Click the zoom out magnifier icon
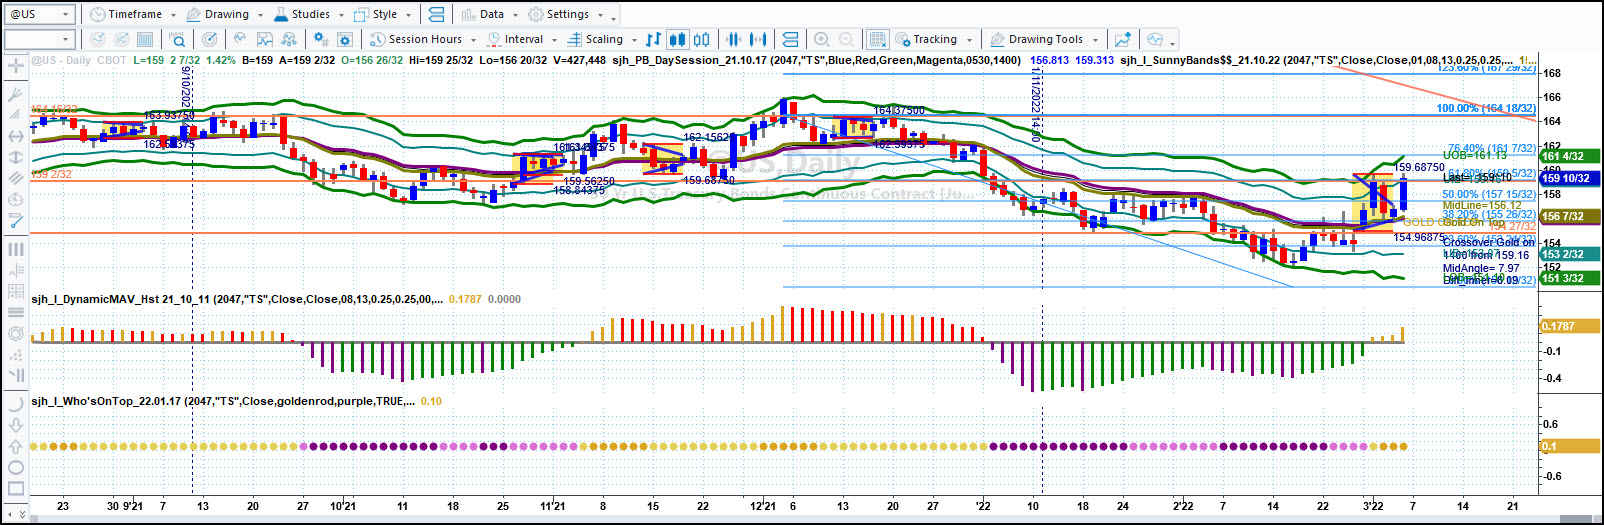This screenshot has width=1604, height=525. (x=846, y=39)
